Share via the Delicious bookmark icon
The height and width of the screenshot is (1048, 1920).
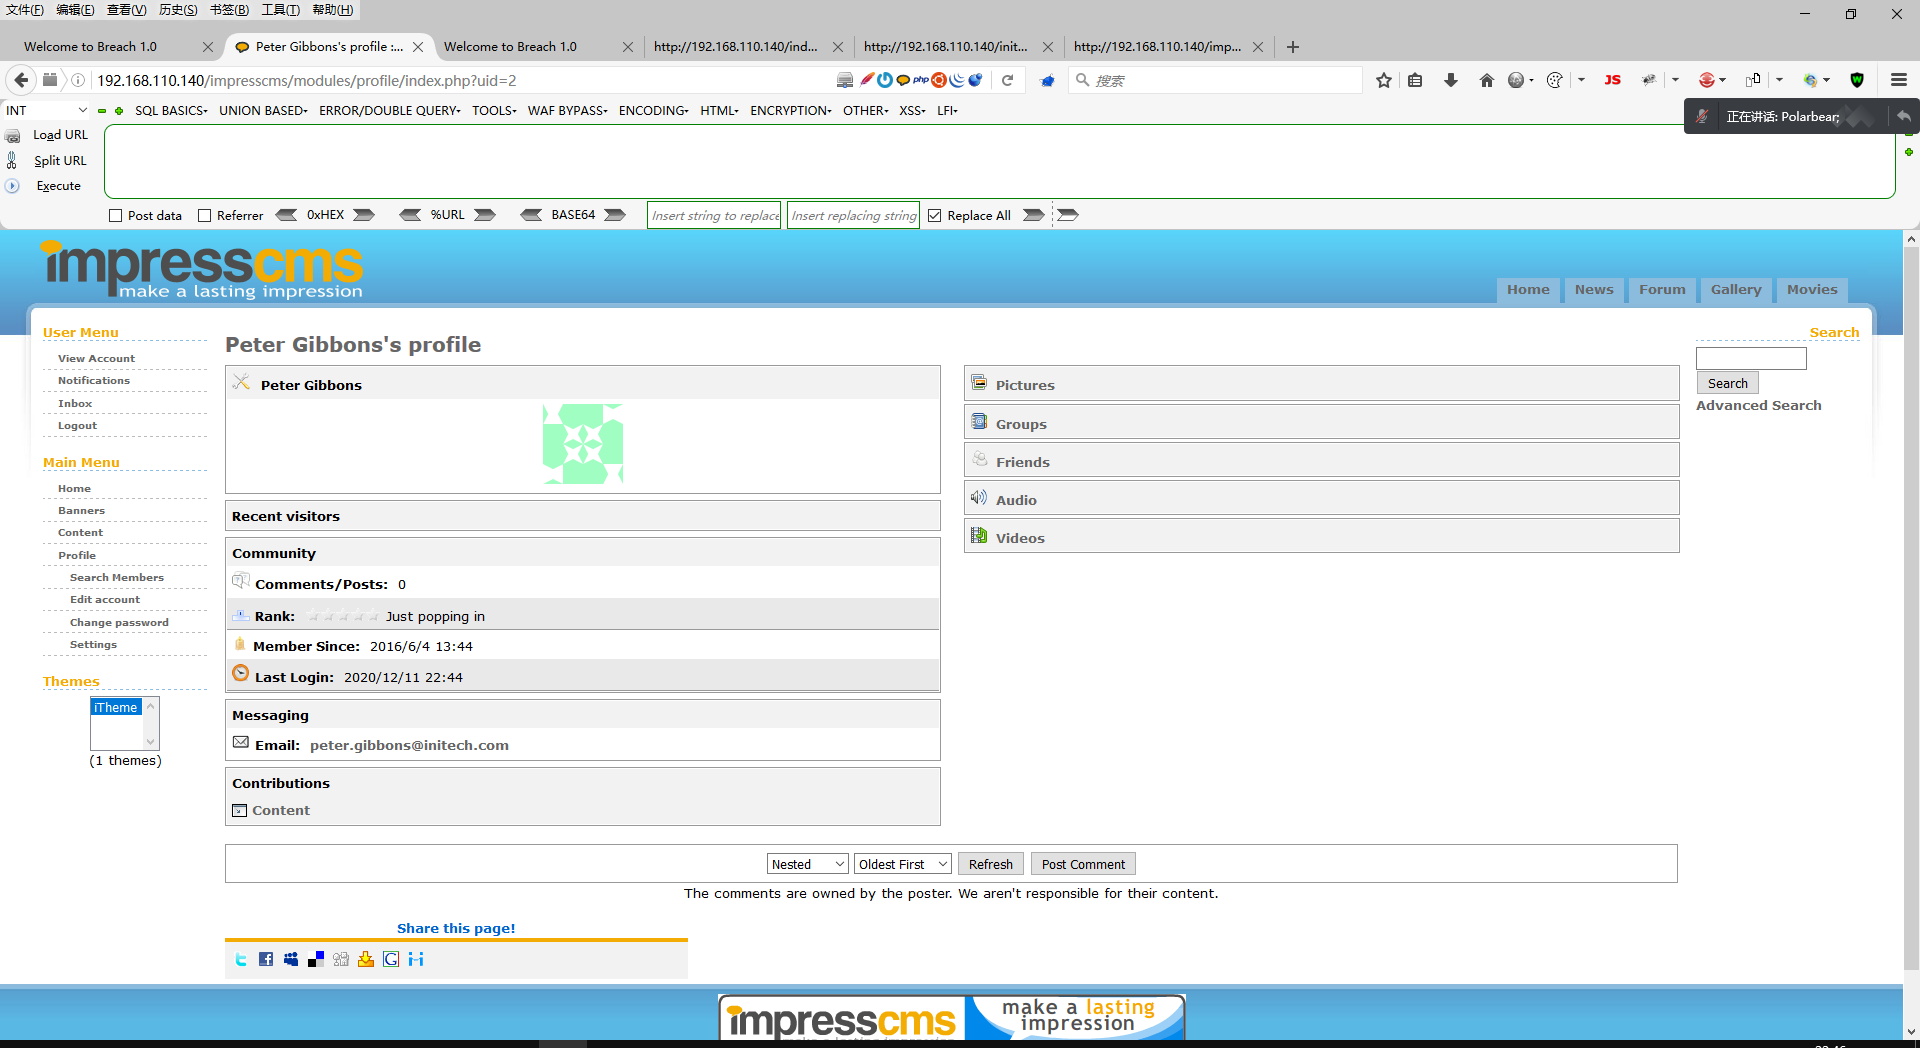coord(316,959)
